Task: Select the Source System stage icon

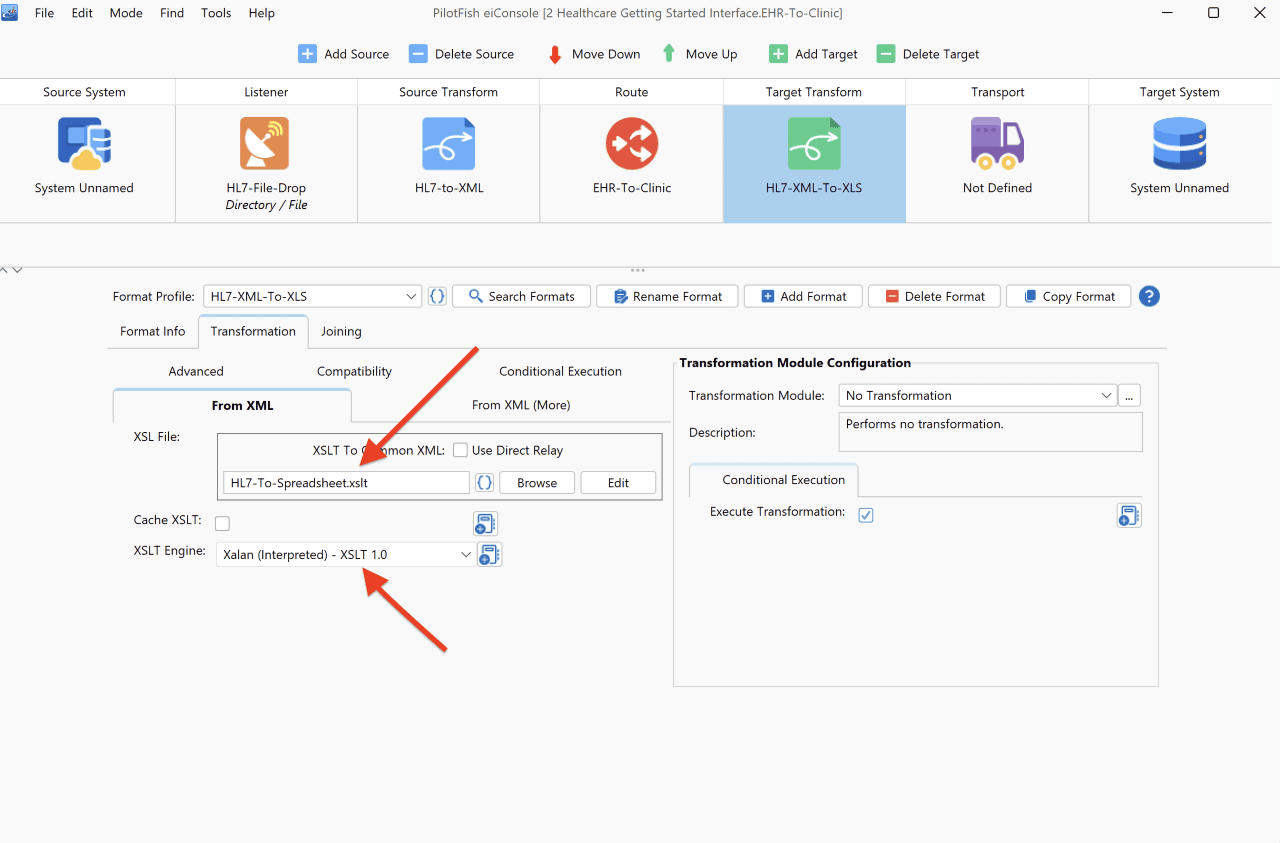Action: pos(84,143)
